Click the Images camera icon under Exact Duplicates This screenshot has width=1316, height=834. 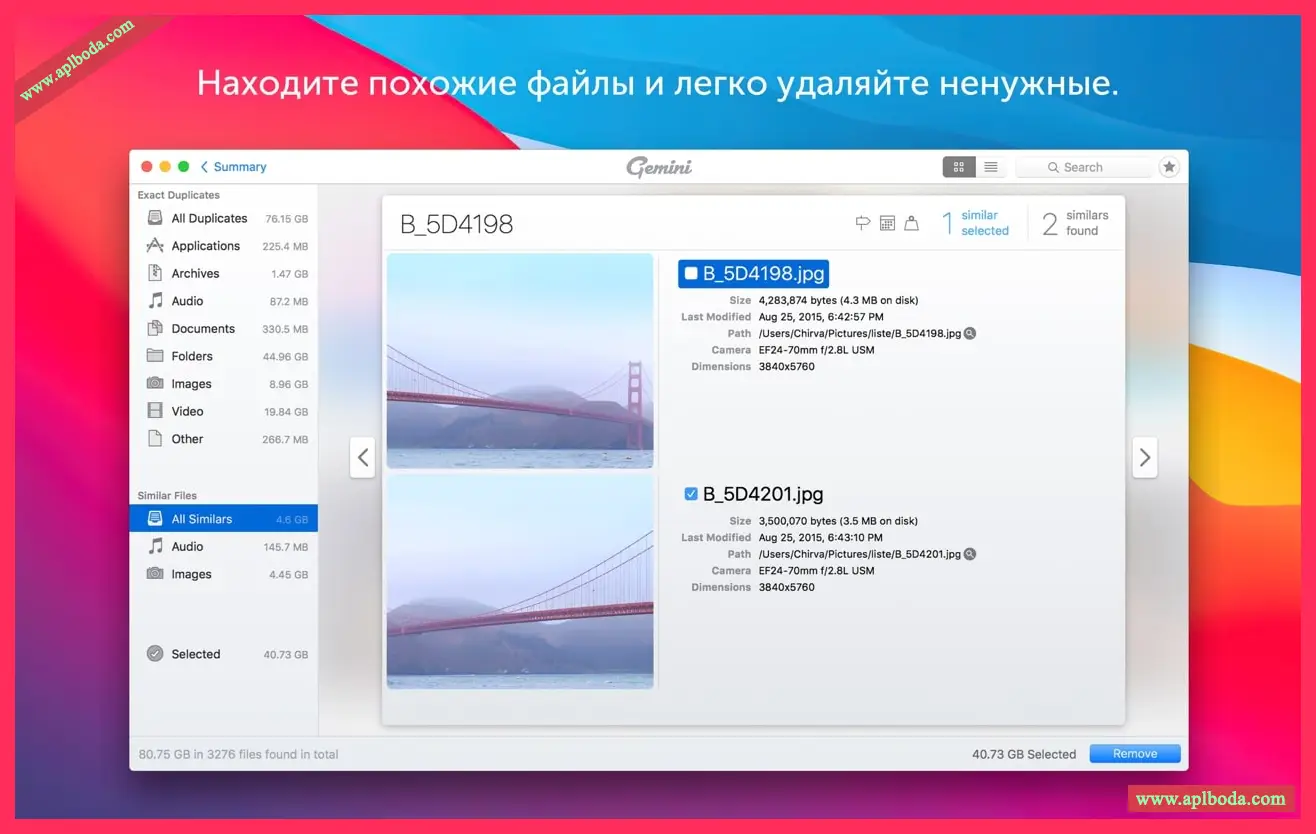155,383
